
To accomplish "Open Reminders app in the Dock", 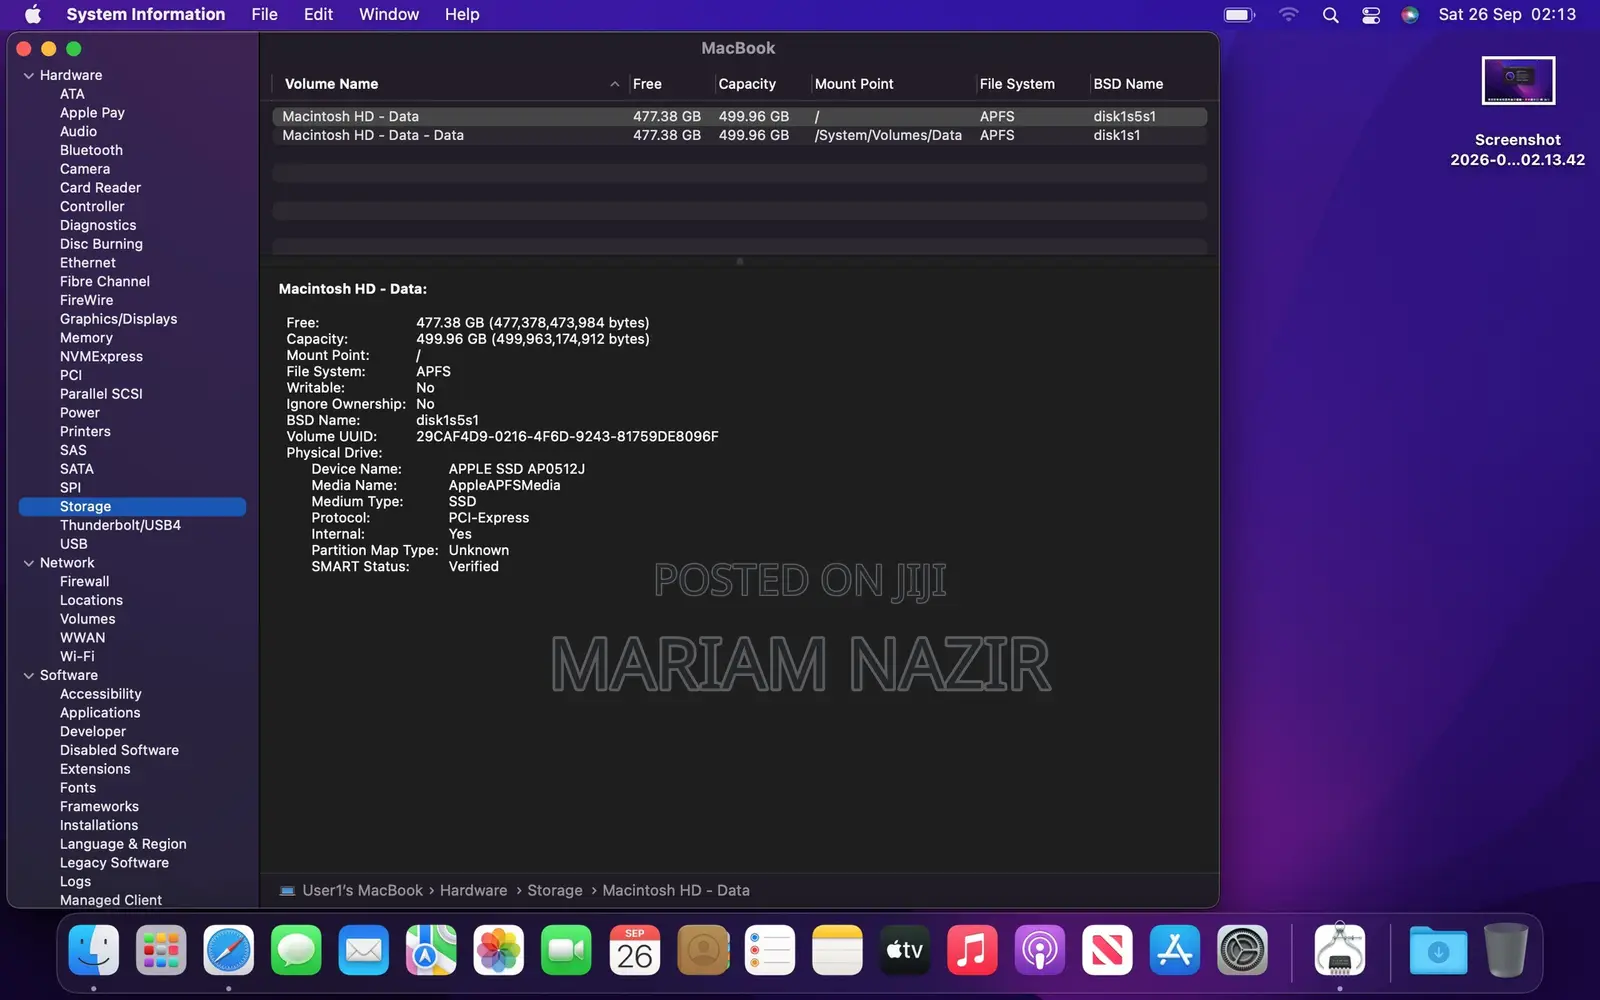I will click(770, 949).
